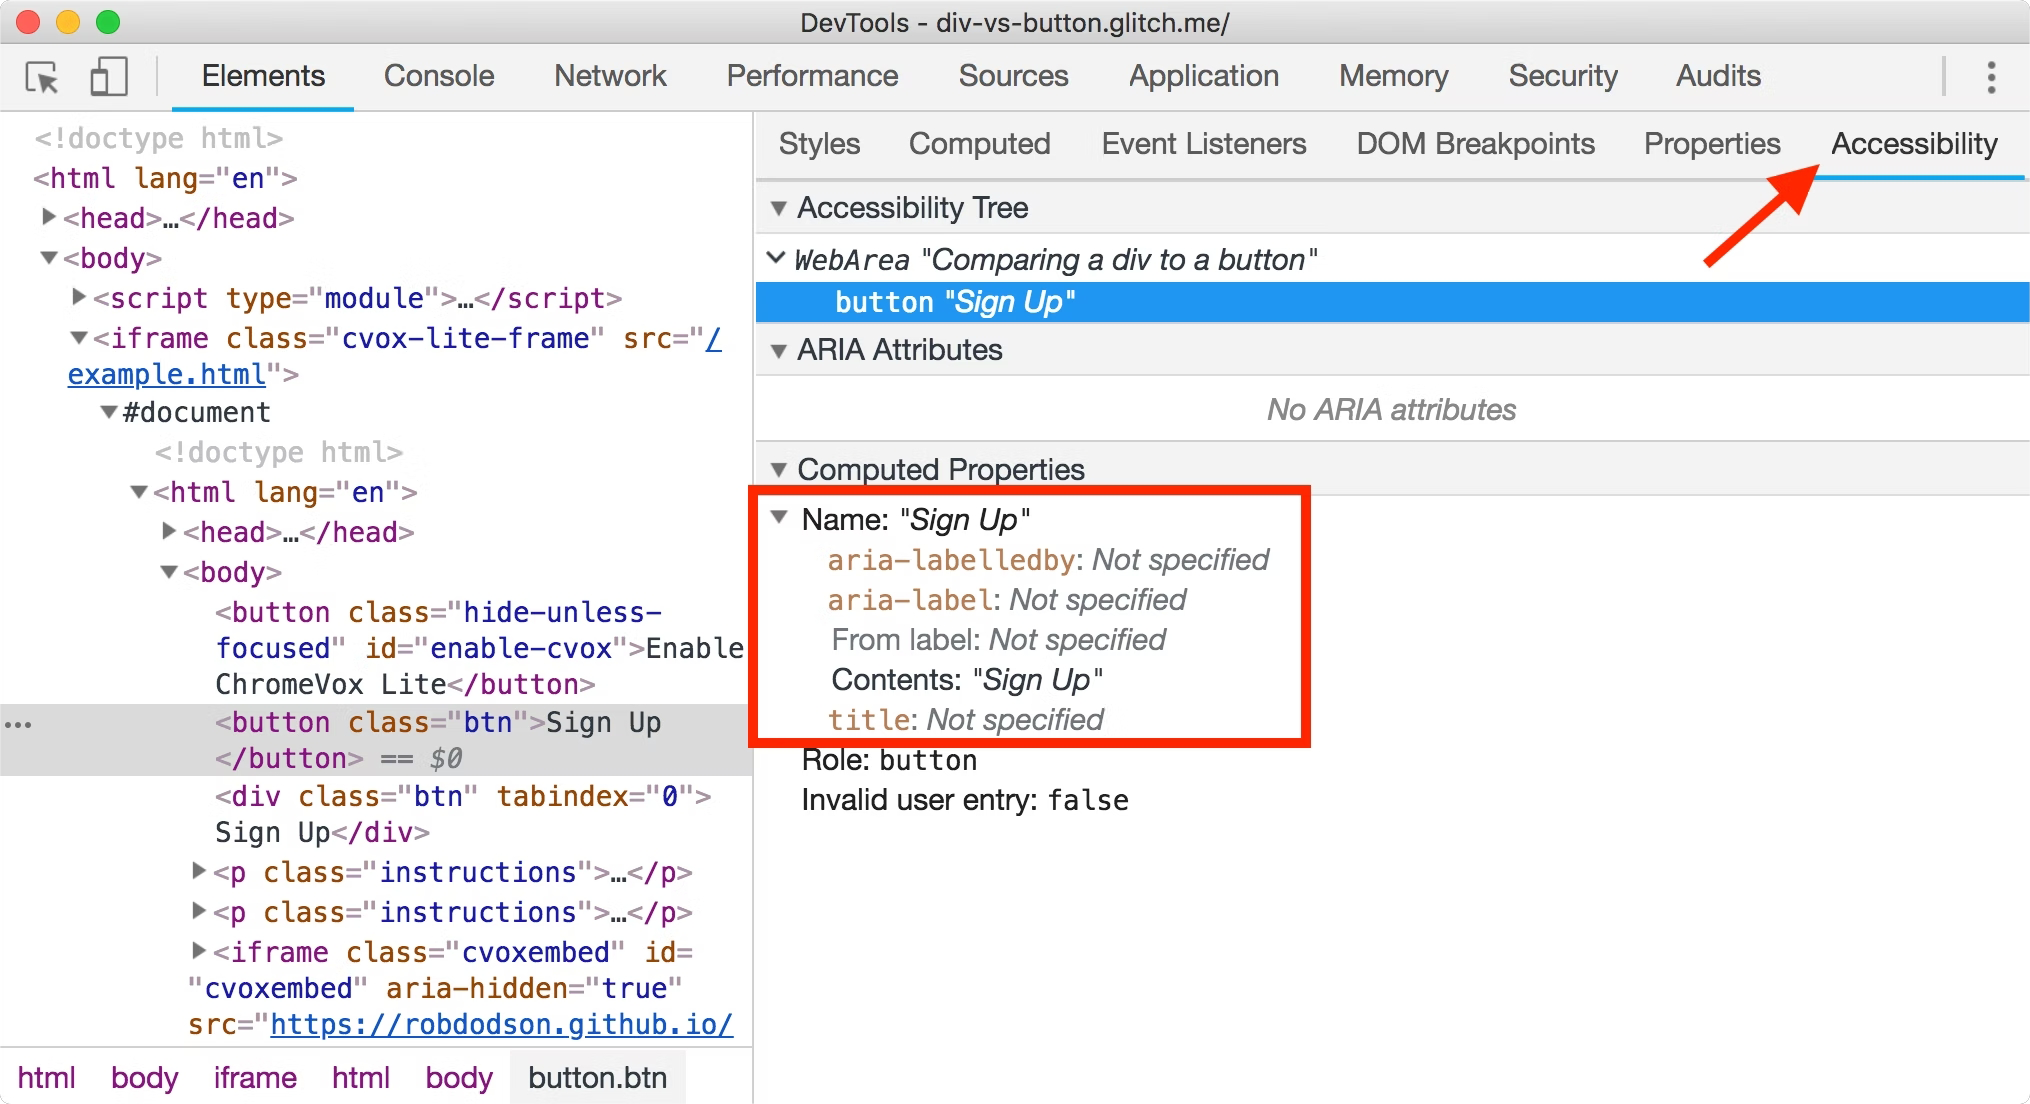This screenshot has height=1104, width=2030.
Task: Activate the inspect element picker icon
Action: pos(42,77)
